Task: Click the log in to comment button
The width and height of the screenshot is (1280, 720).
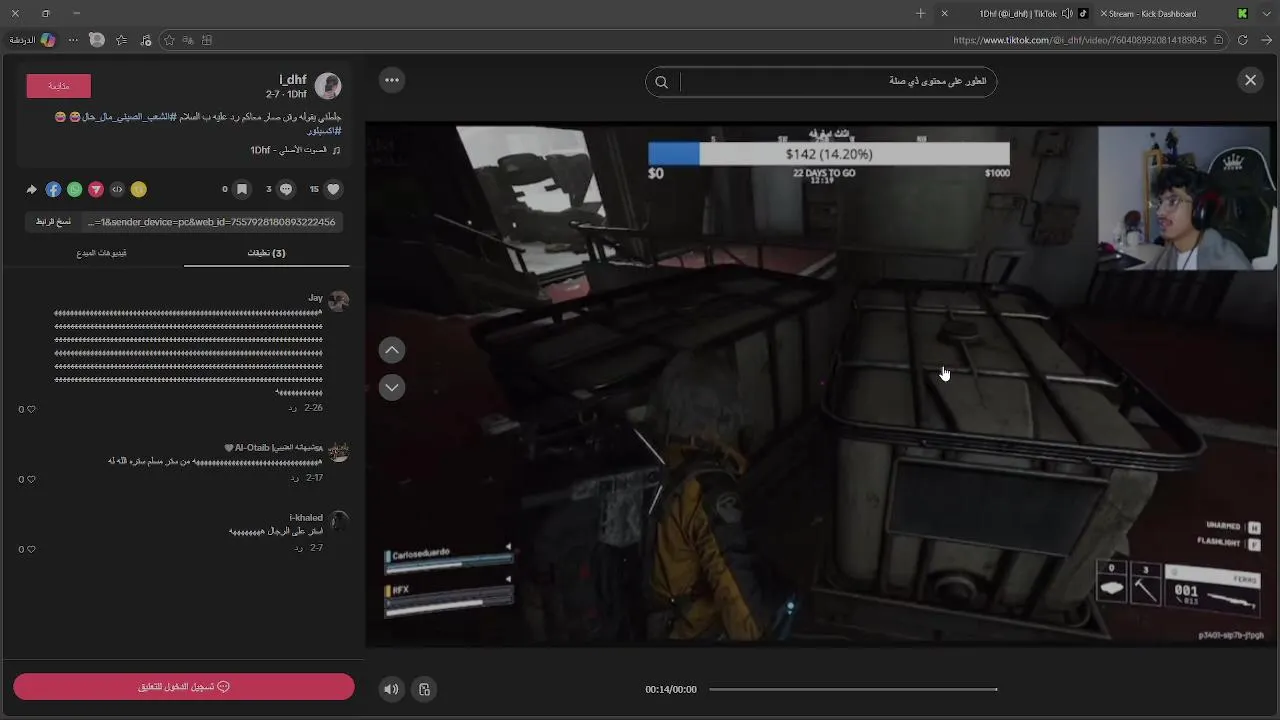Action: click(x=184, y=687)
